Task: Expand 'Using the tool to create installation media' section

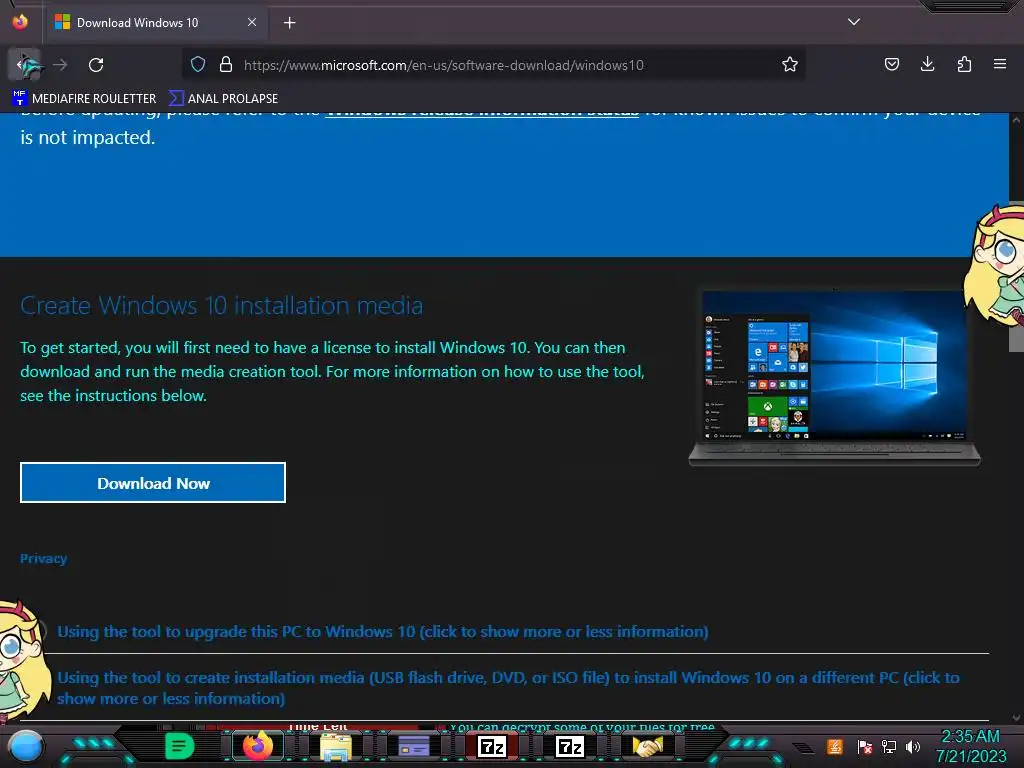Action: (x=508, y=688)
